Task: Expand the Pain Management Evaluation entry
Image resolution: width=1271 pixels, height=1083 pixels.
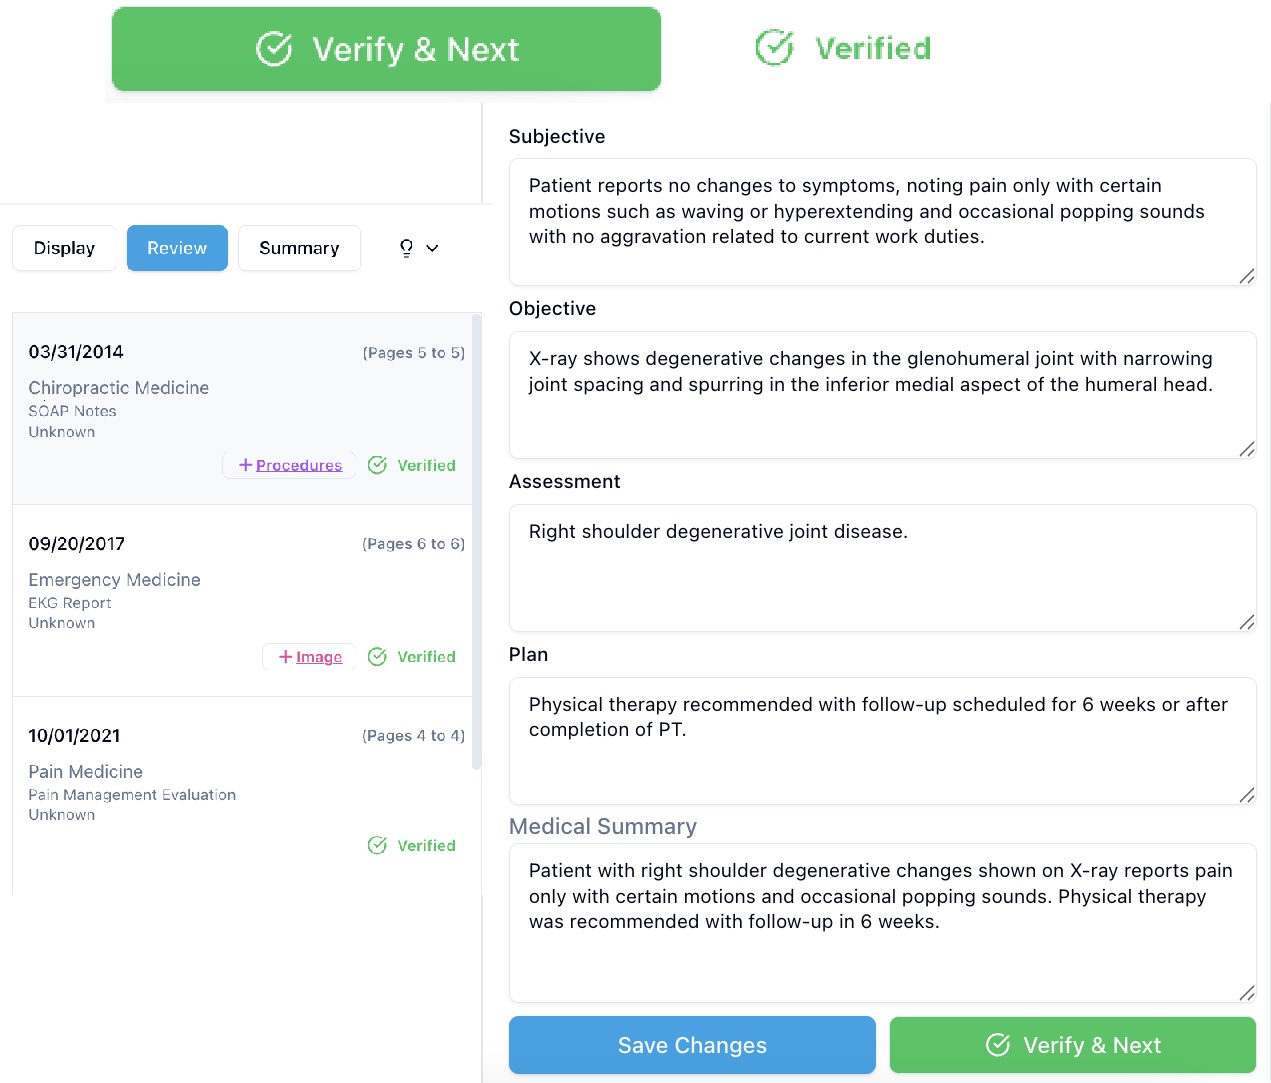Action: pos(132,794)
